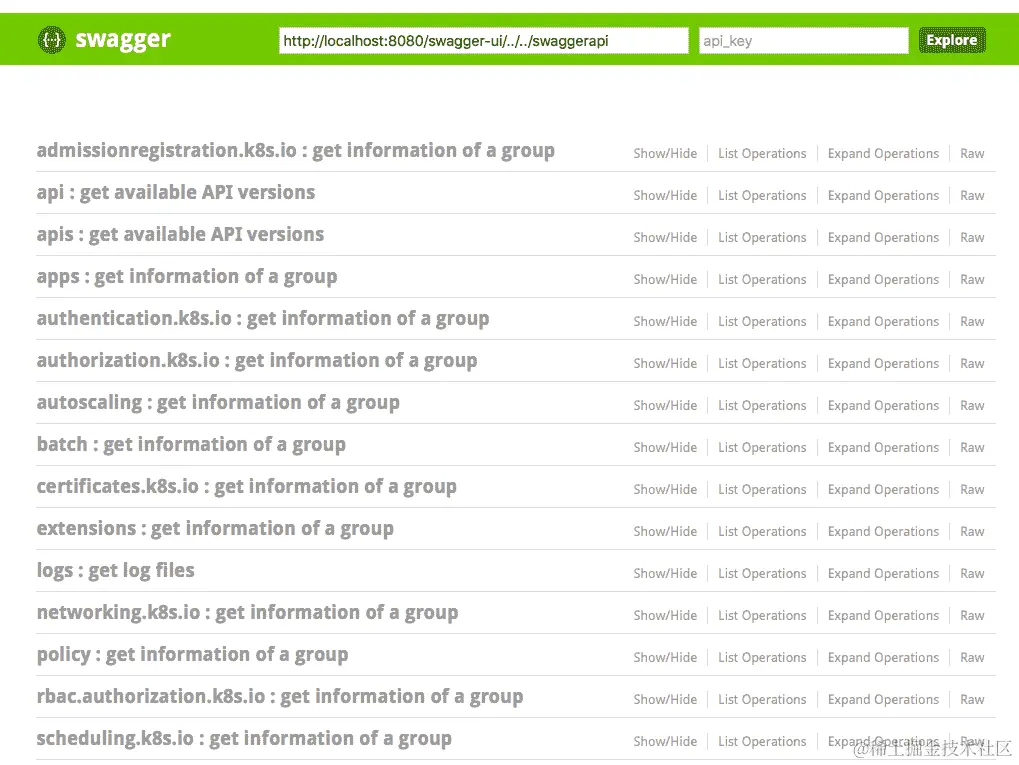1019x765 pixels.
Task: Toggle Show/Hide for certificates.k8s.io
Action: tap(665, 489)
